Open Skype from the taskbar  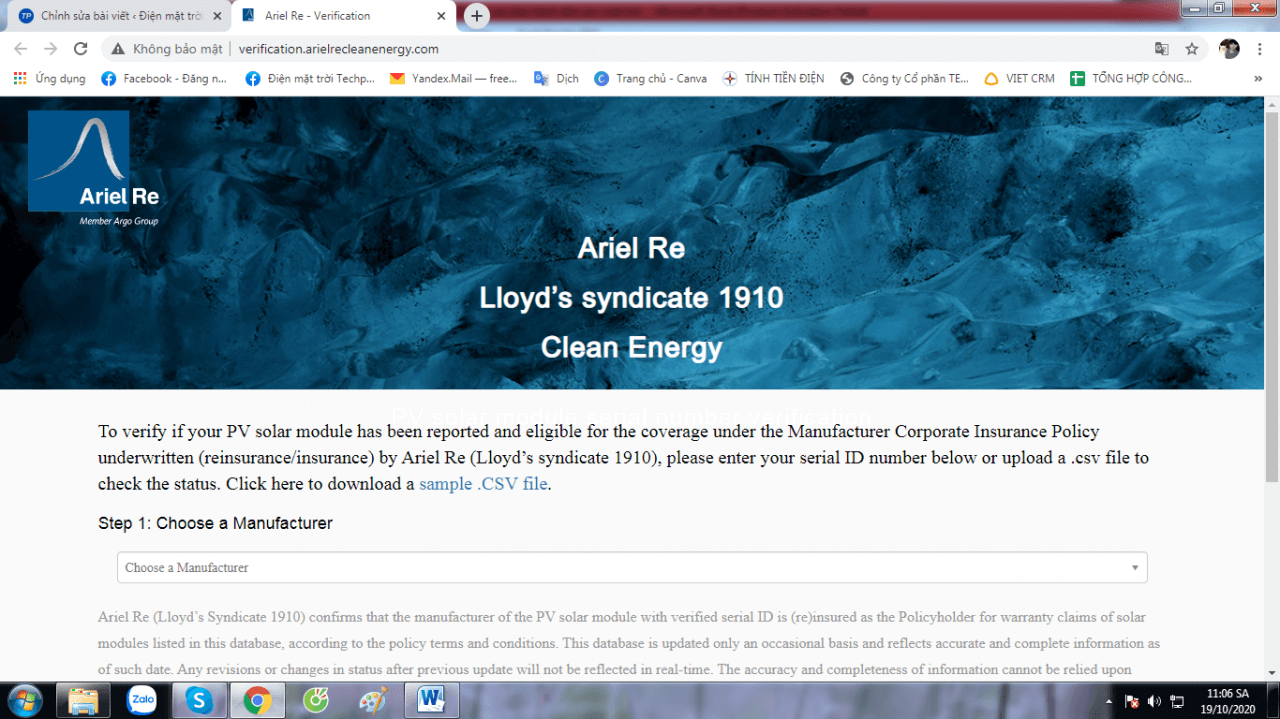pyautogui.click(x=199, y=701)
